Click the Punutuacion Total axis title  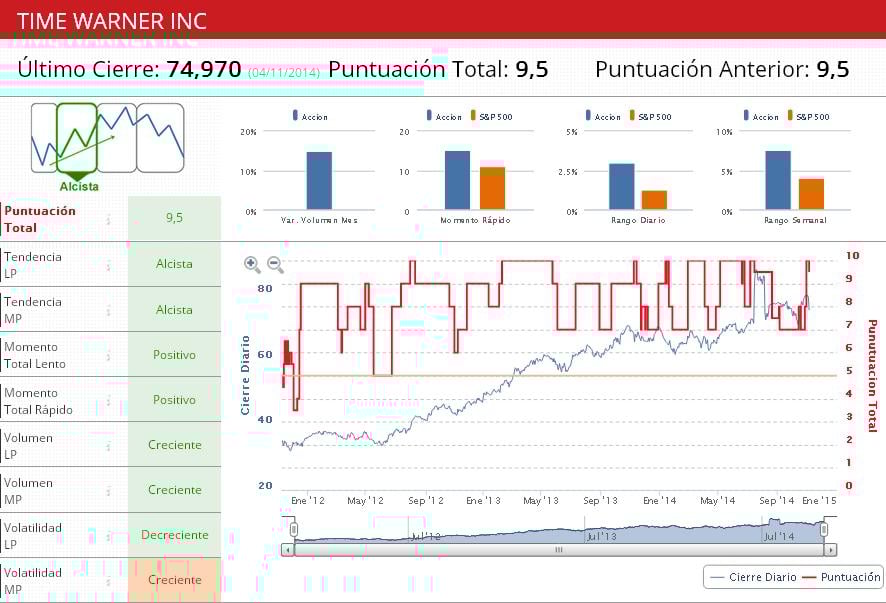pyautogui.click(x=873, y=376)
